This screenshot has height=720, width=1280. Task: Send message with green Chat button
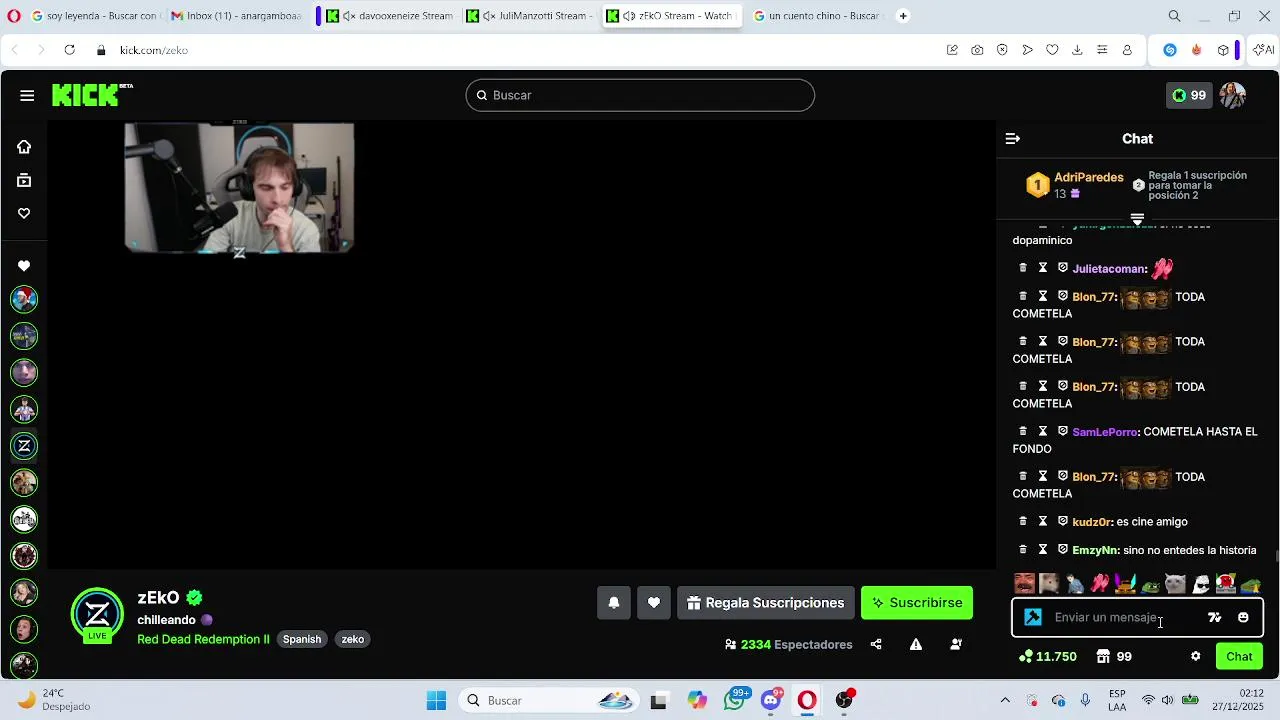(x=1239, y=657)
